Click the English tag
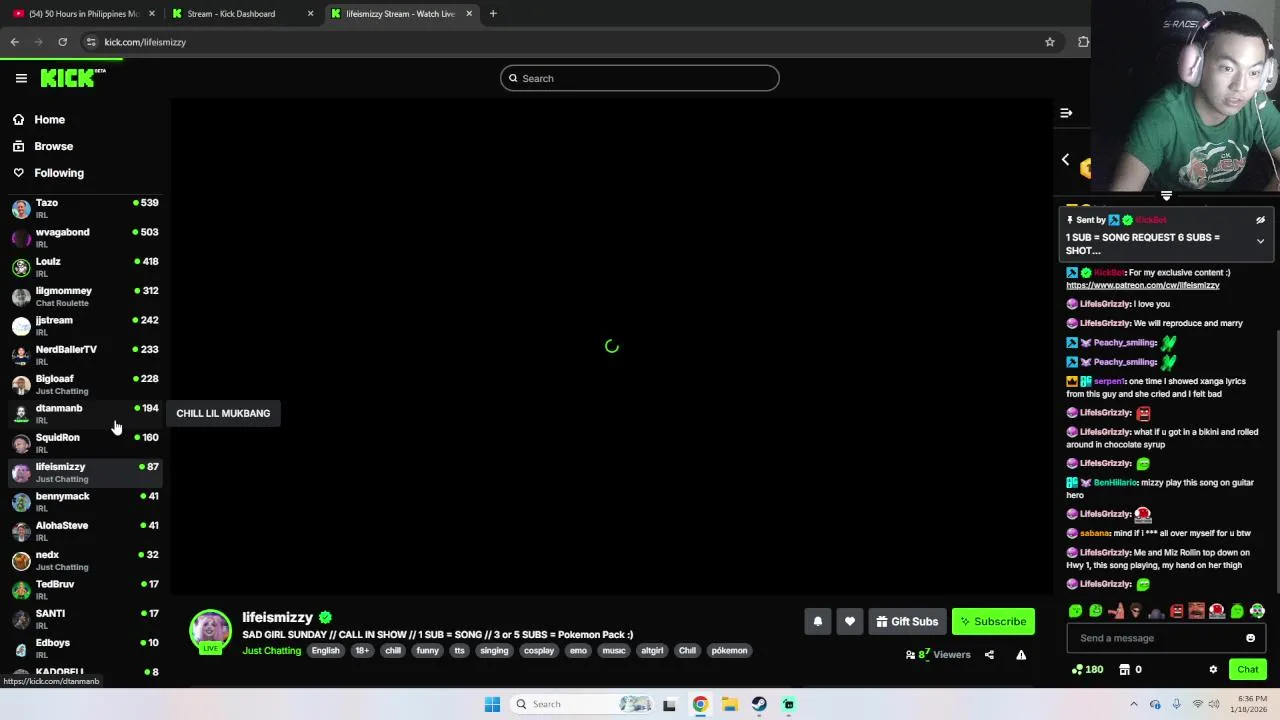 [x=325, y=651]
